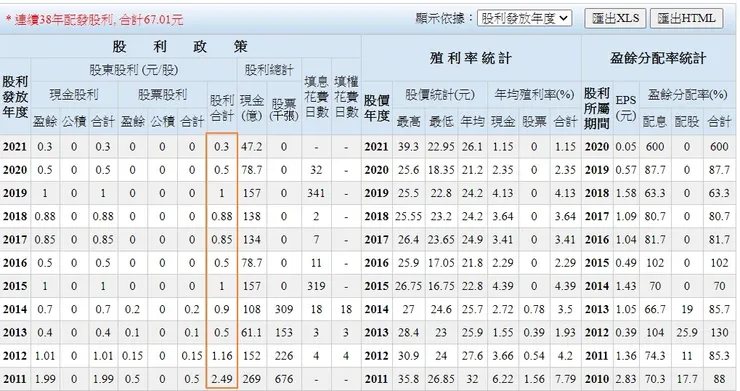Click the 最高 price column header
This screenshot has width=740, height=391.
click(408, 121)
